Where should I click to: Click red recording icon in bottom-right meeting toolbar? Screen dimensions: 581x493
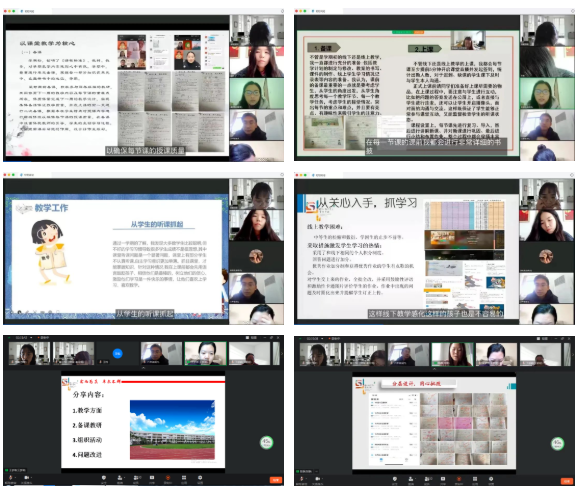tap(459, 479)
